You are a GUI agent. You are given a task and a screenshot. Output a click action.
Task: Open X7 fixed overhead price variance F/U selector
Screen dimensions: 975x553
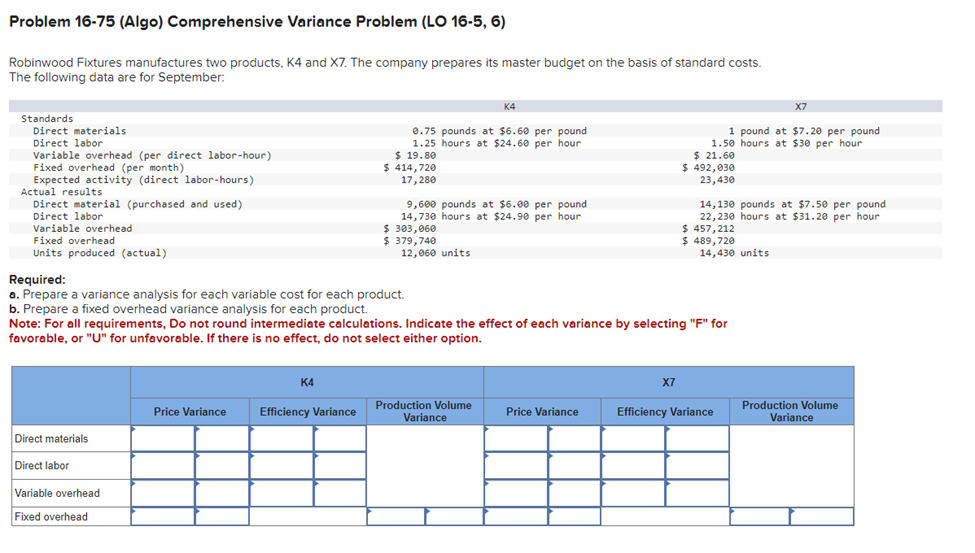click(x=575, y=516)
